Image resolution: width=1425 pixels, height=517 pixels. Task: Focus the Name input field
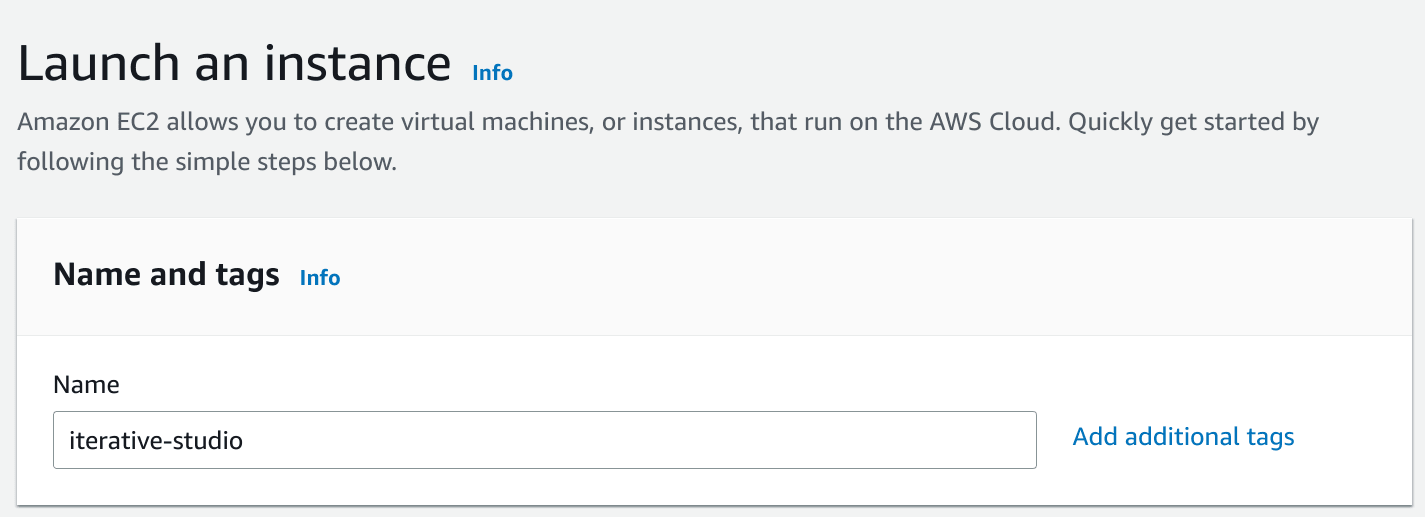(545, 440)
